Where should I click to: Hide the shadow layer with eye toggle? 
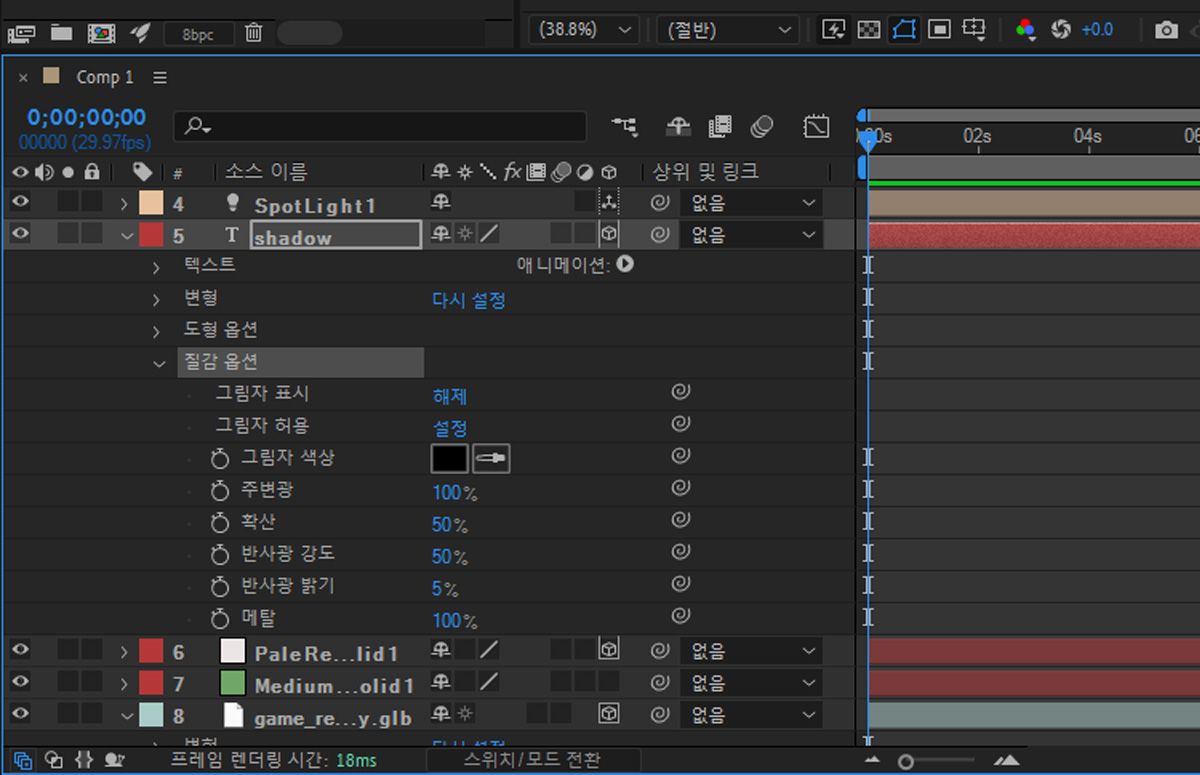coord(20,235)
